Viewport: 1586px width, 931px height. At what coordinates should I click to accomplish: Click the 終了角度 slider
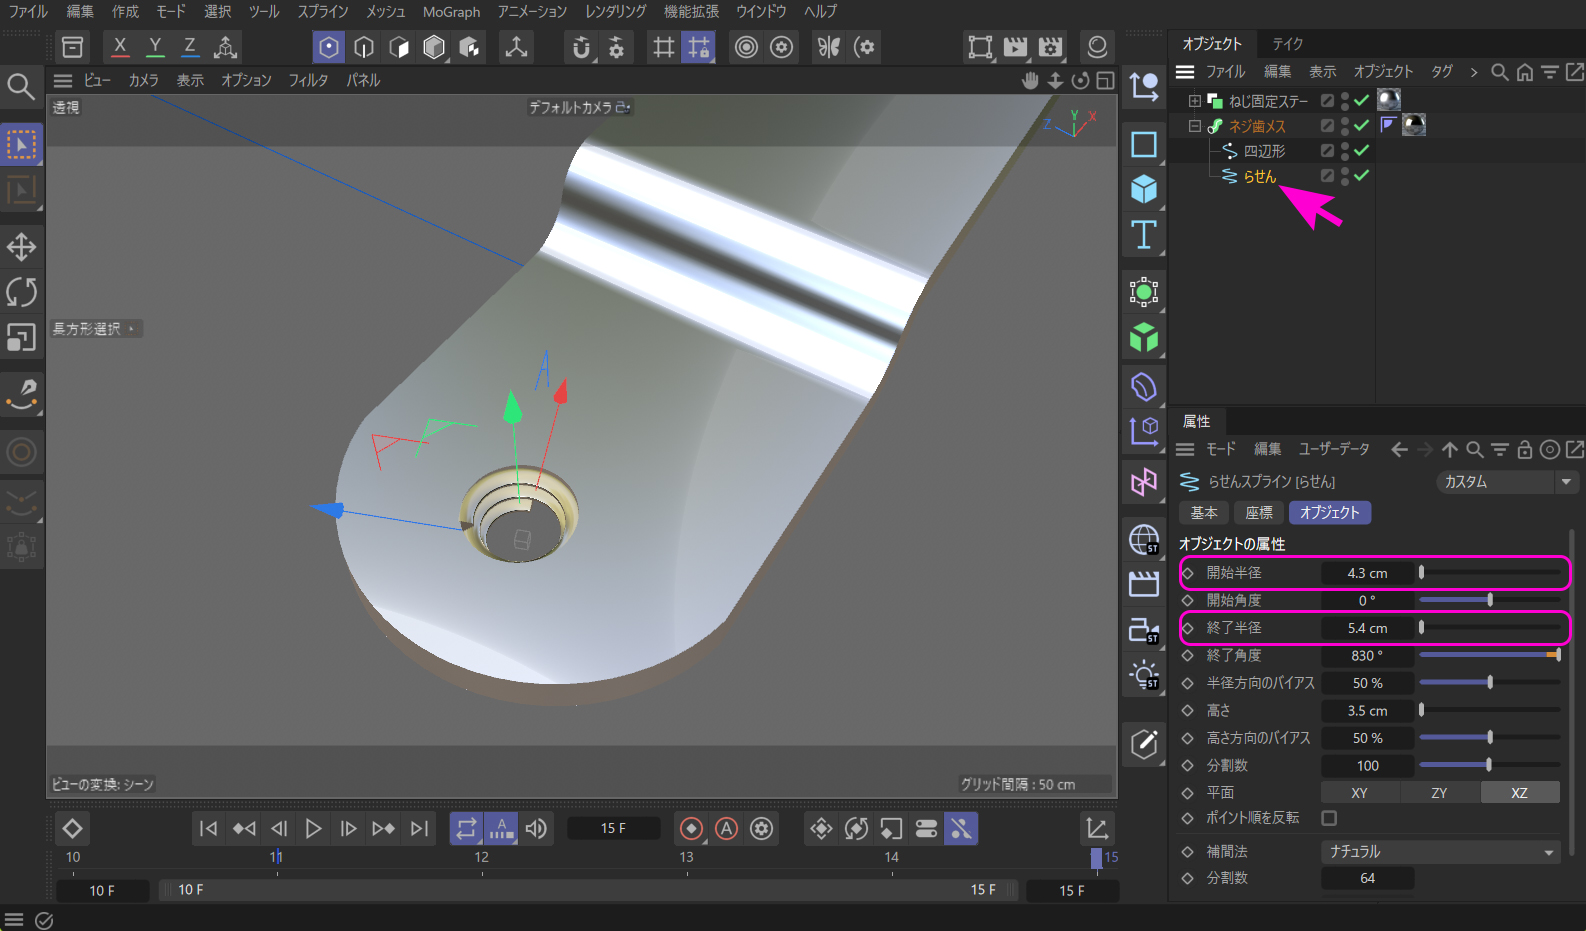(x=1489, y=656)
